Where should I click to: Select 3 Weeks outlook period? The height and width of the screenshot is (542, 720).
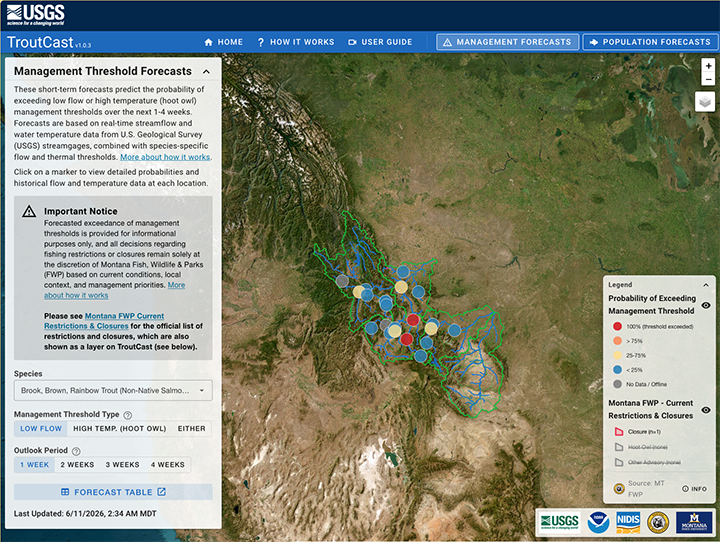pos(122,465)
